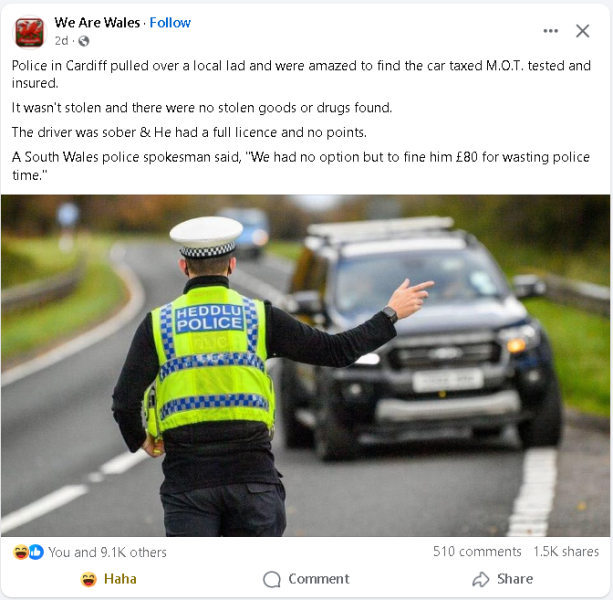Click the Haha reaction emoji in reactions summary
This screenshot has width=613, height=600.
tap(20, 552)
